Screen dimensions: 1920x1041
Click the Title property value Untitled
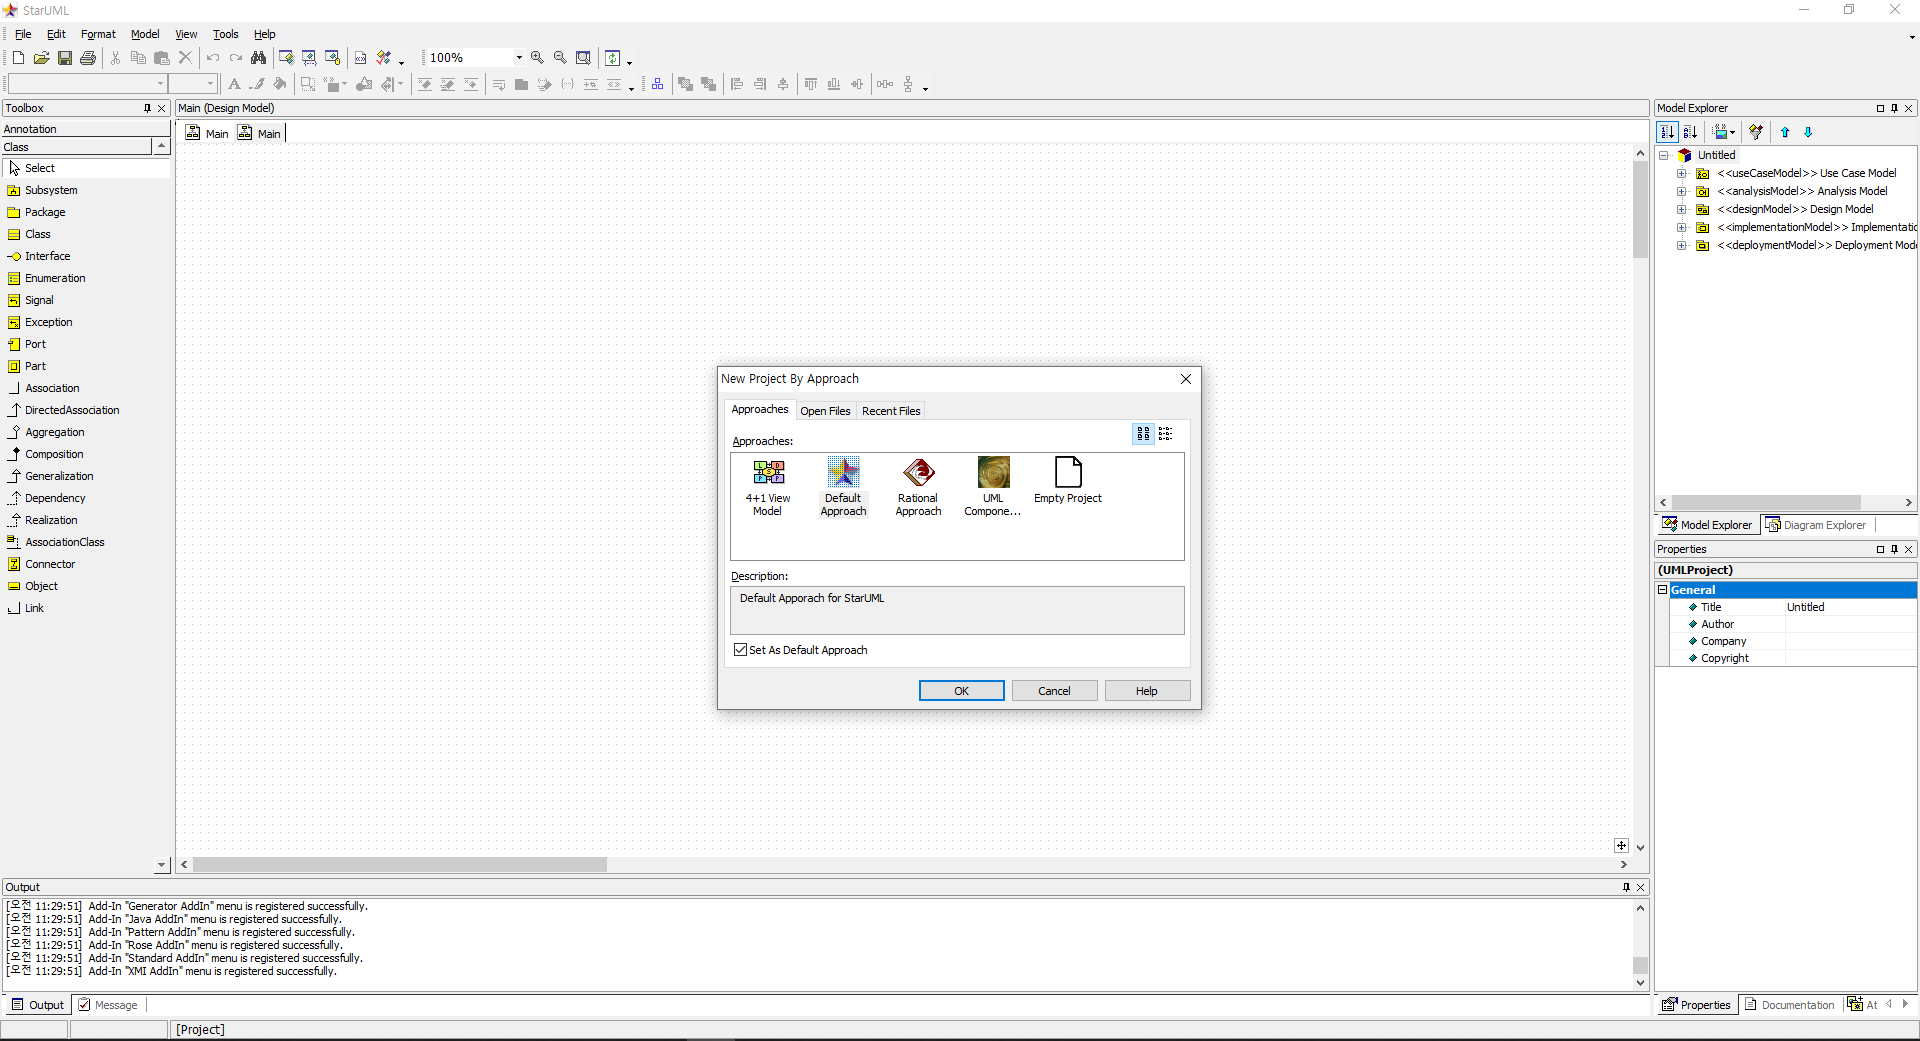pyautogui.click(x=1850, y=607)
